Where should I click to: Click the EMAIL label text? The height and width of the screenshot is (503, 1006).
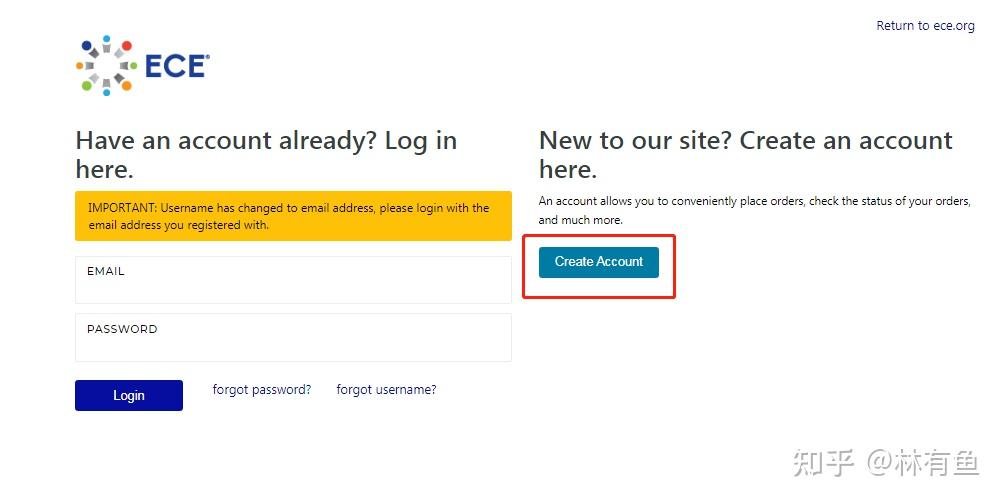[x=106, y=271]
